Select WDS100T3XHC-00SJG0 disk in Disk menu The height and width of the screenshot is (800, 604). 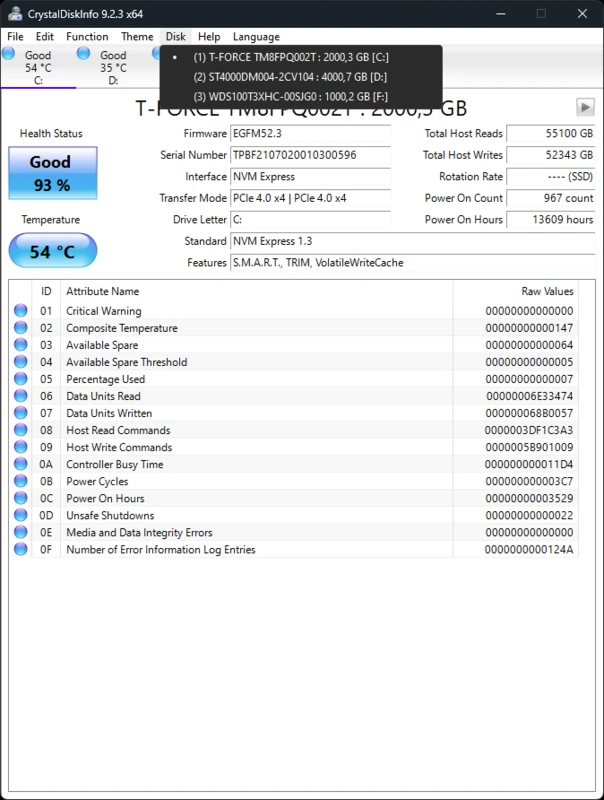point(301,96)
